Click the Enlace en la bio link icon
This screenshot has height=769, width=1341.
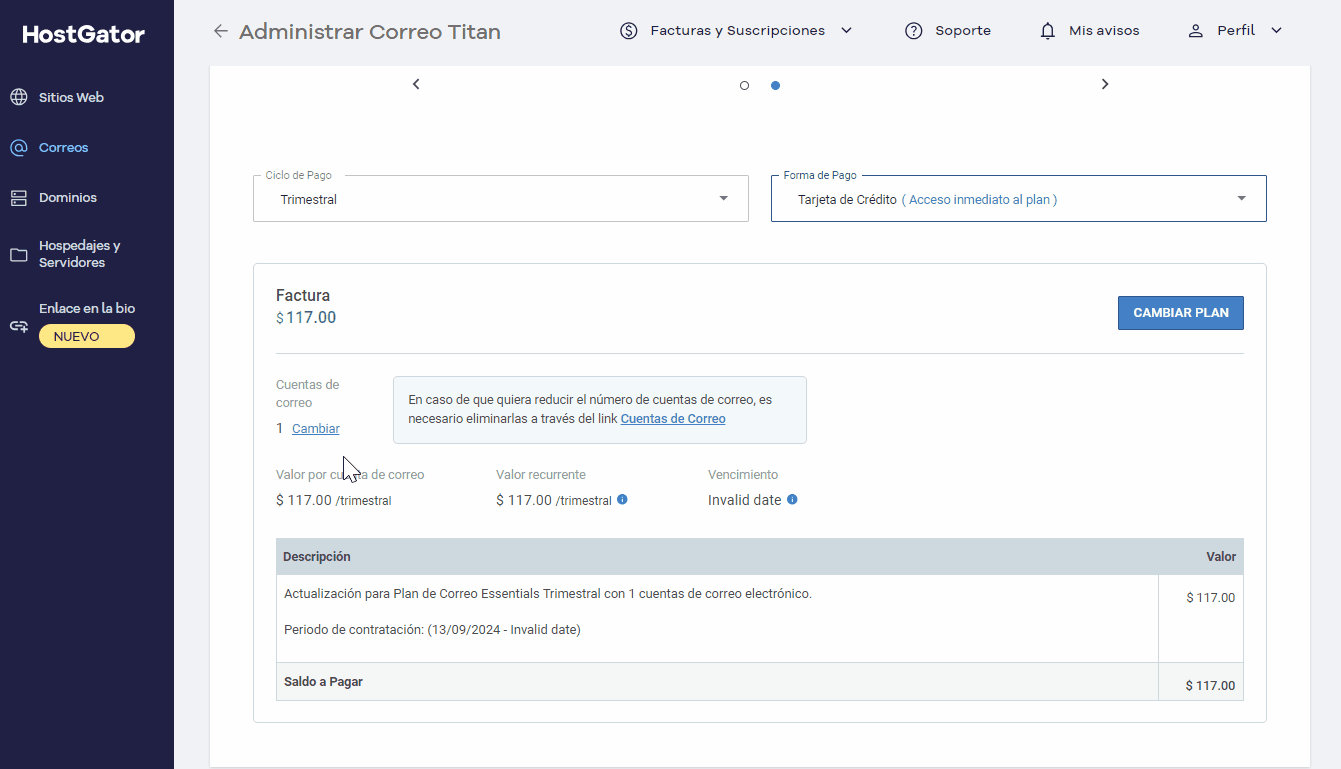tap(18, 326)
